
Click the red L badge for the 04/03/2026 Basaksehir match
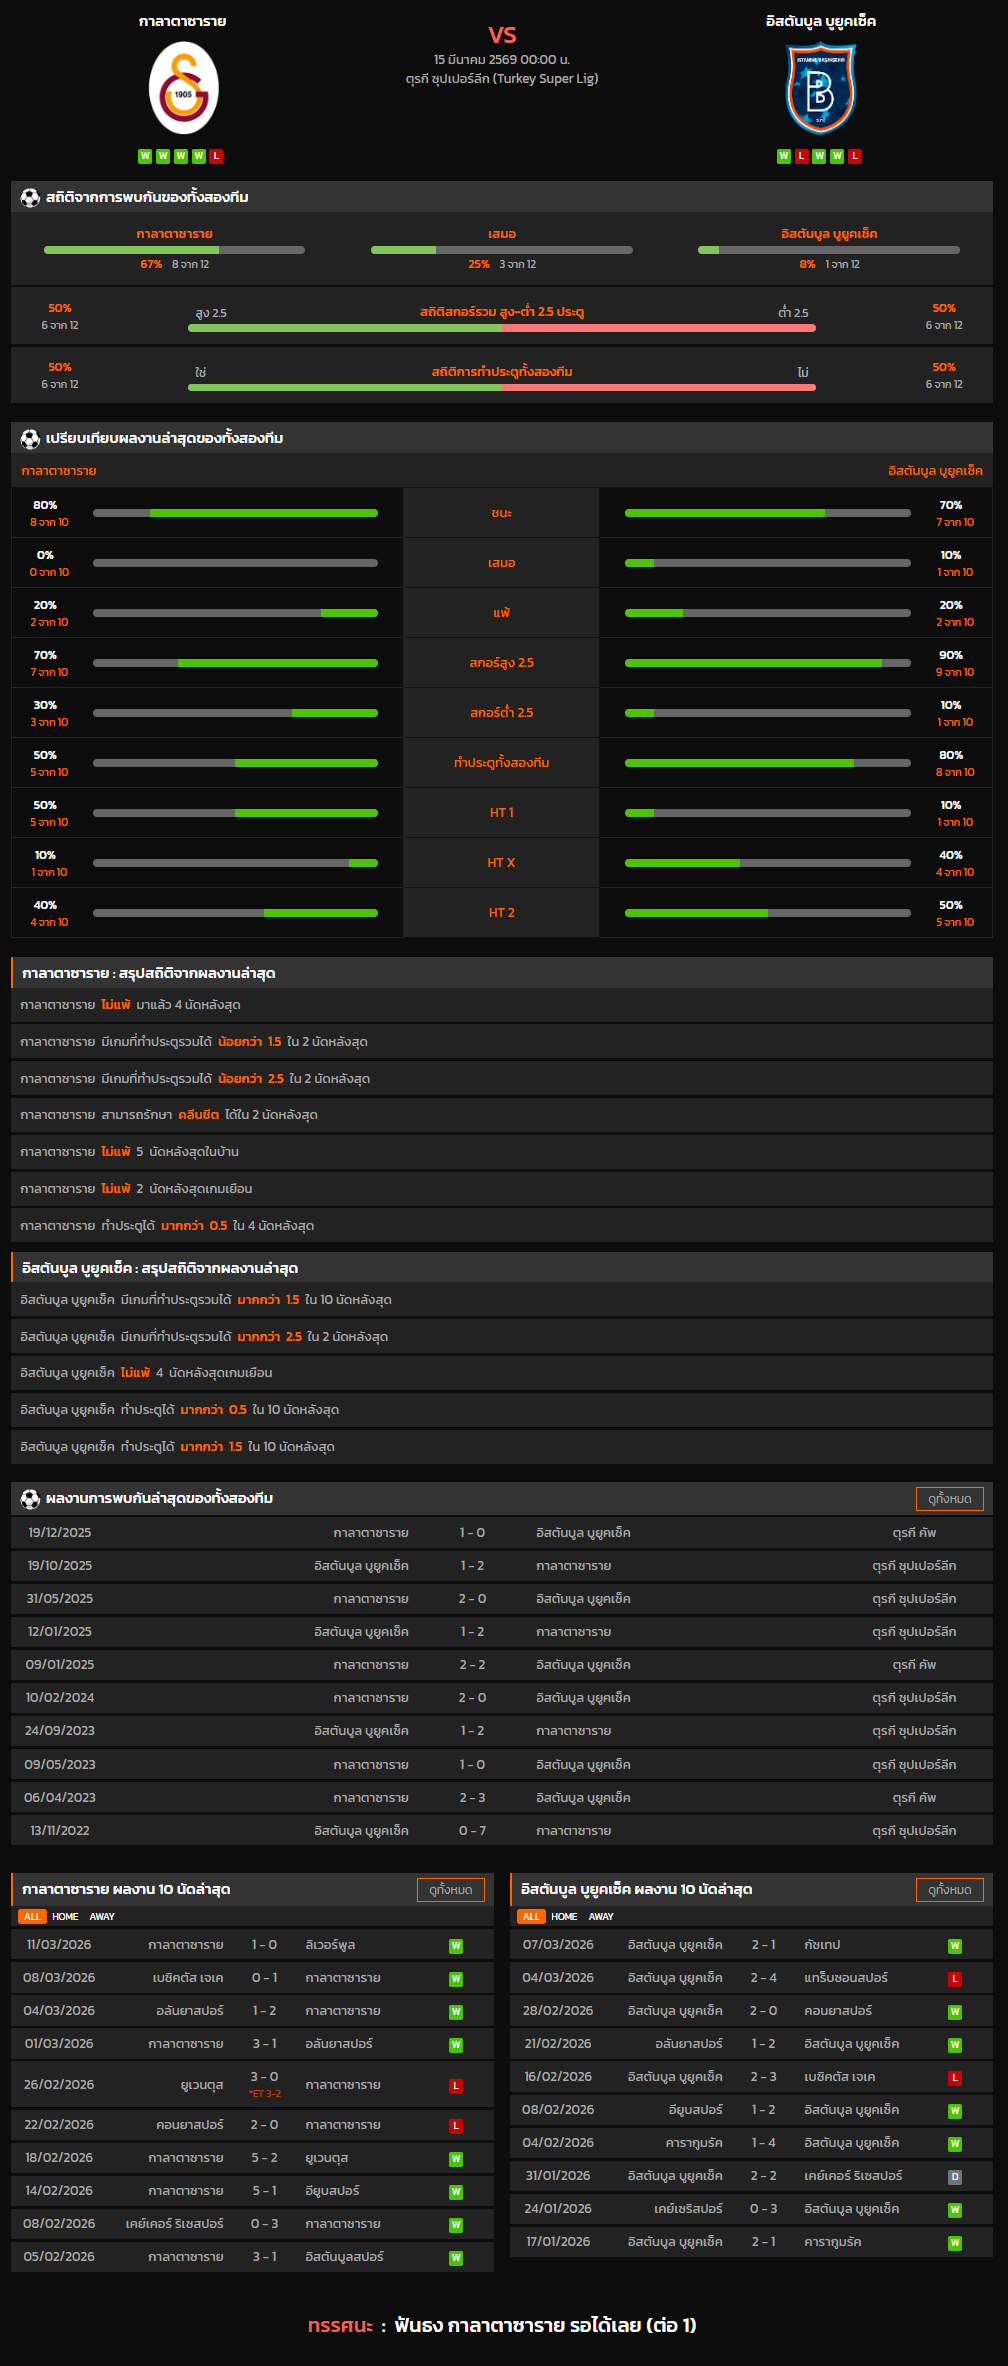955,1979
